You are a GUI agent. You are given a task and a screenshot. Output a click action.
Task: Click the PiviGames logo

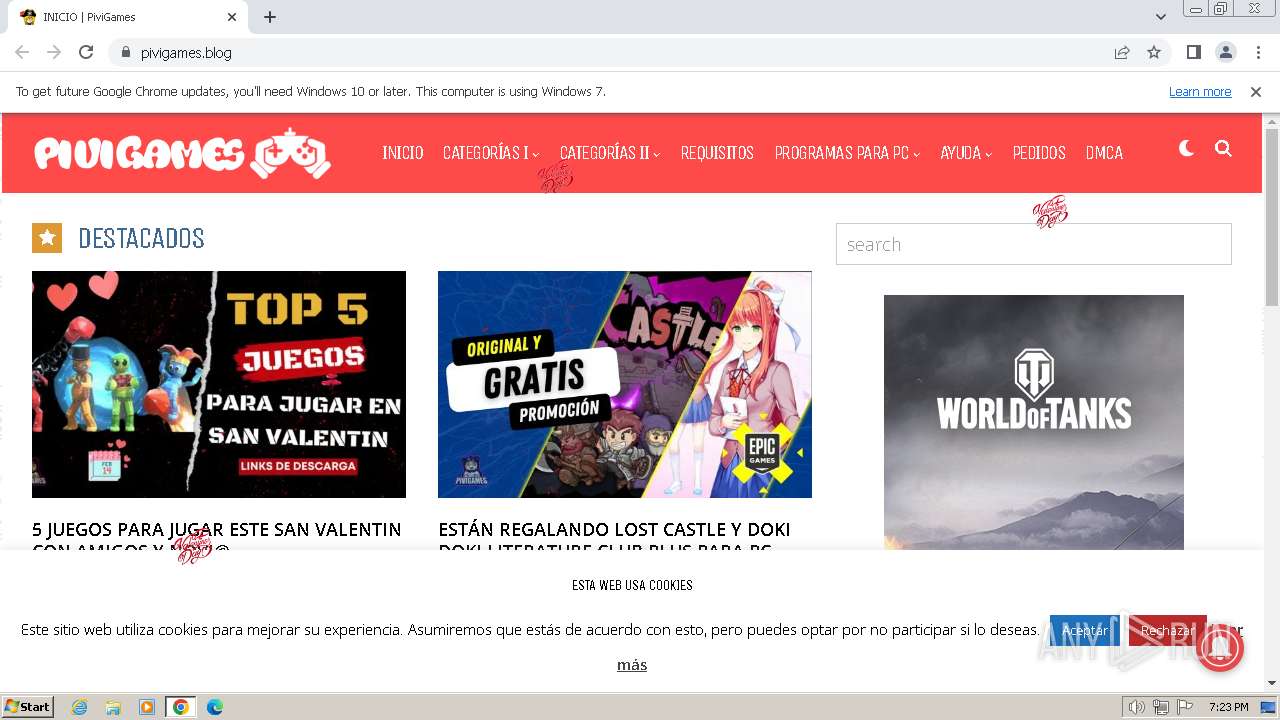(x=182, y=153)
